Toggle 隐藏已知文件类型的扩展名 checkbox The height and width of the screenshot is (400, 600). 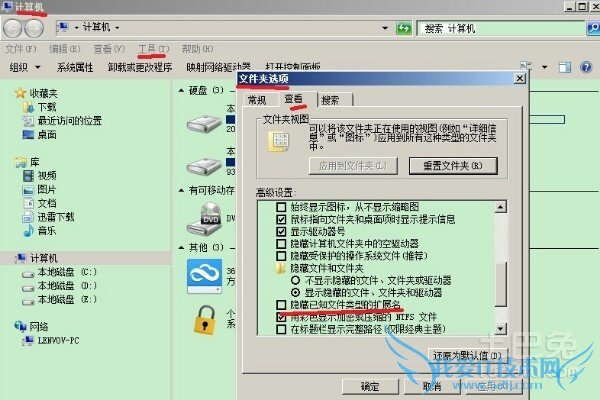point(281,305)
